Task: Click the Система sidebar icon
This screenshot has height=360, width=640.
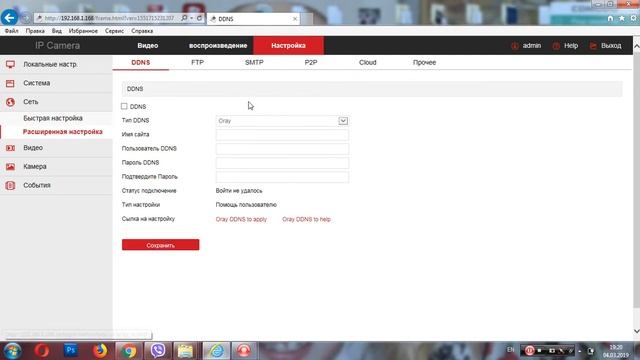Action: point(10,83)
